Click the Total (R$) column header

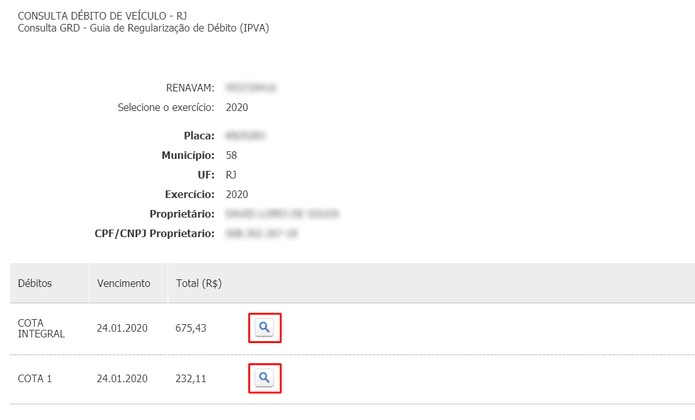[x=198, y=284]
